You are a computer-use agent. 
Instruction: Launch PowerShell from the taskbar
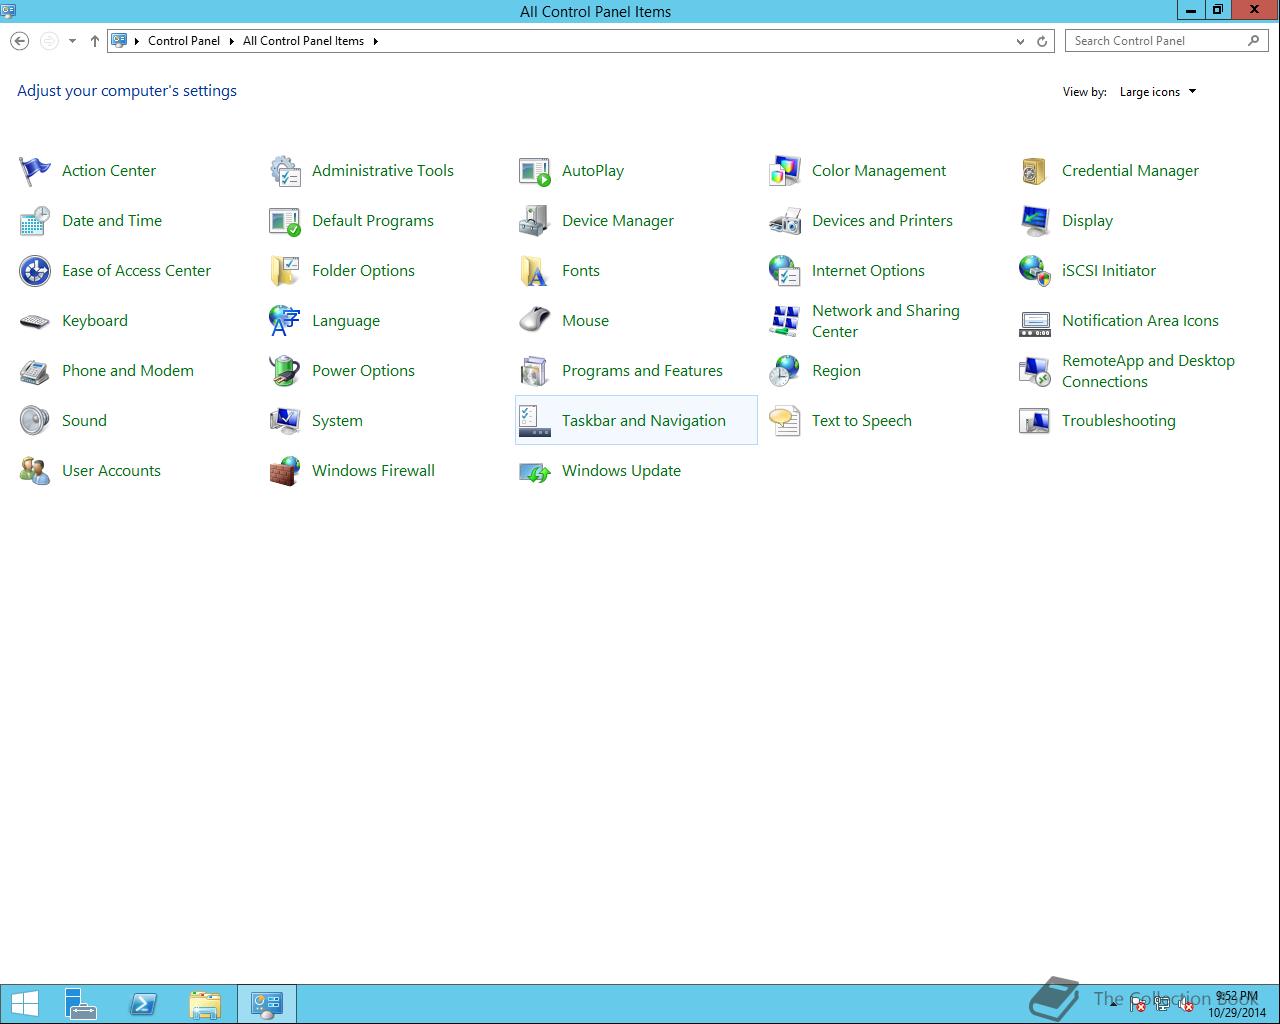tap(143, 1004)
